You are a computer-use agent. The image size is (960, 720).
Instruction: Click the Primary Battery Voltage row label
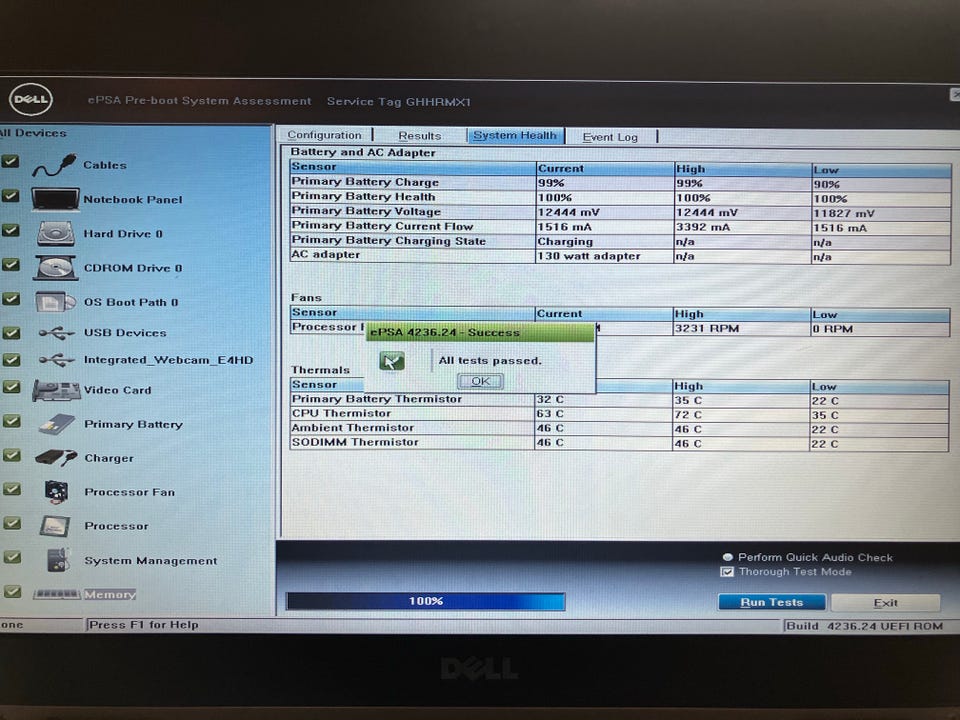coord(366,211)
